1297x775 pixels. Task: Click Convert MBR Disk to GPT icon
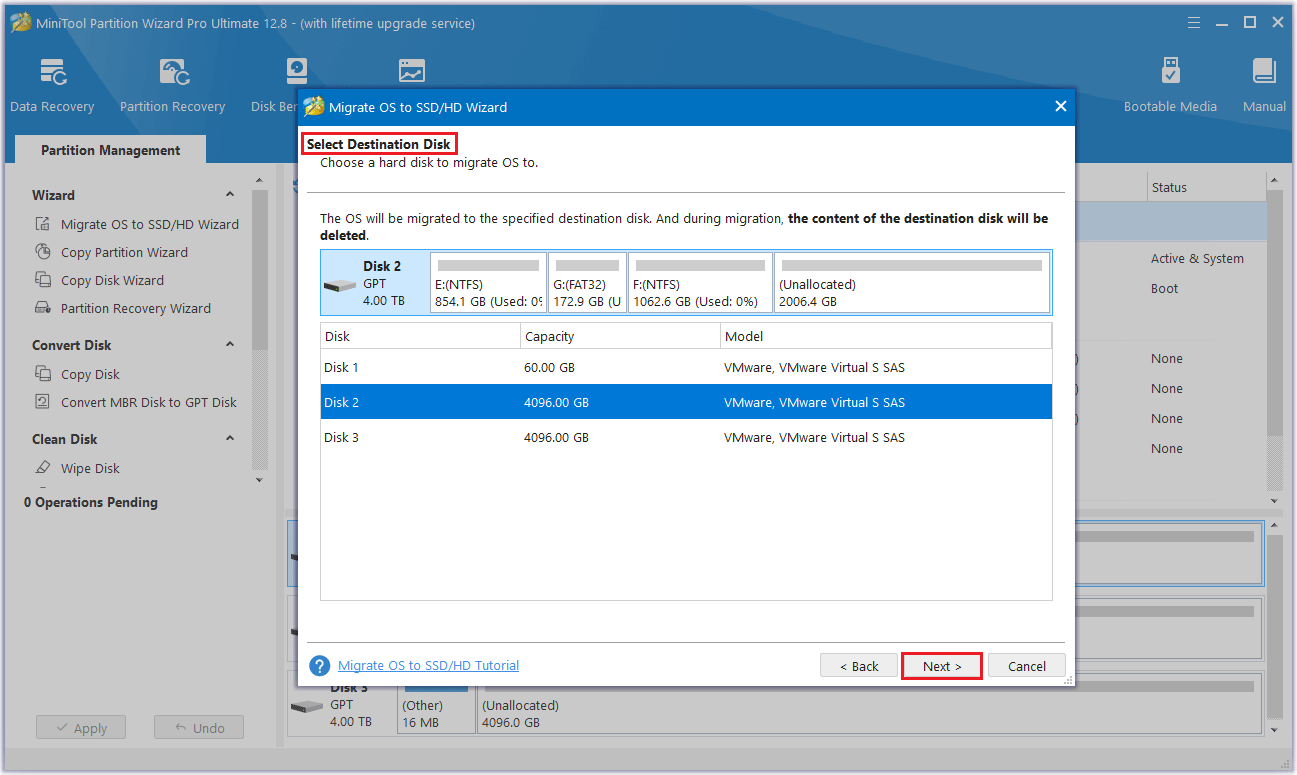43,402
